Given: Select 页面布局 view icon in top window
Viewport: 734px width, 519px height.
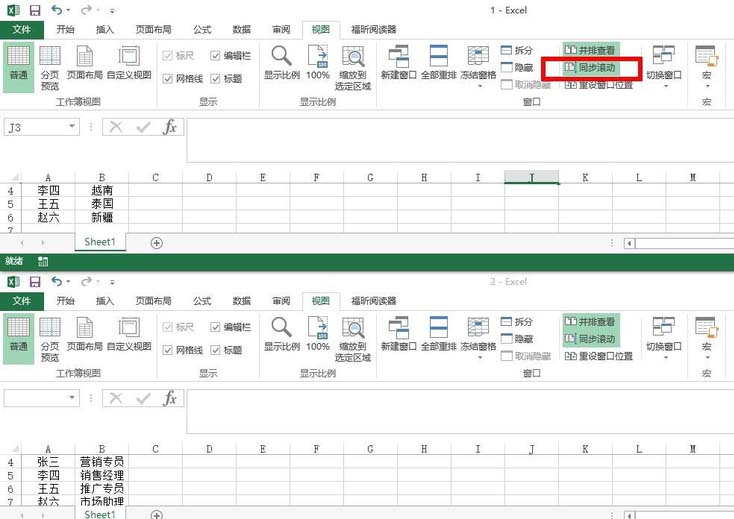Looking at the screenshot, I should coord(85,66).
